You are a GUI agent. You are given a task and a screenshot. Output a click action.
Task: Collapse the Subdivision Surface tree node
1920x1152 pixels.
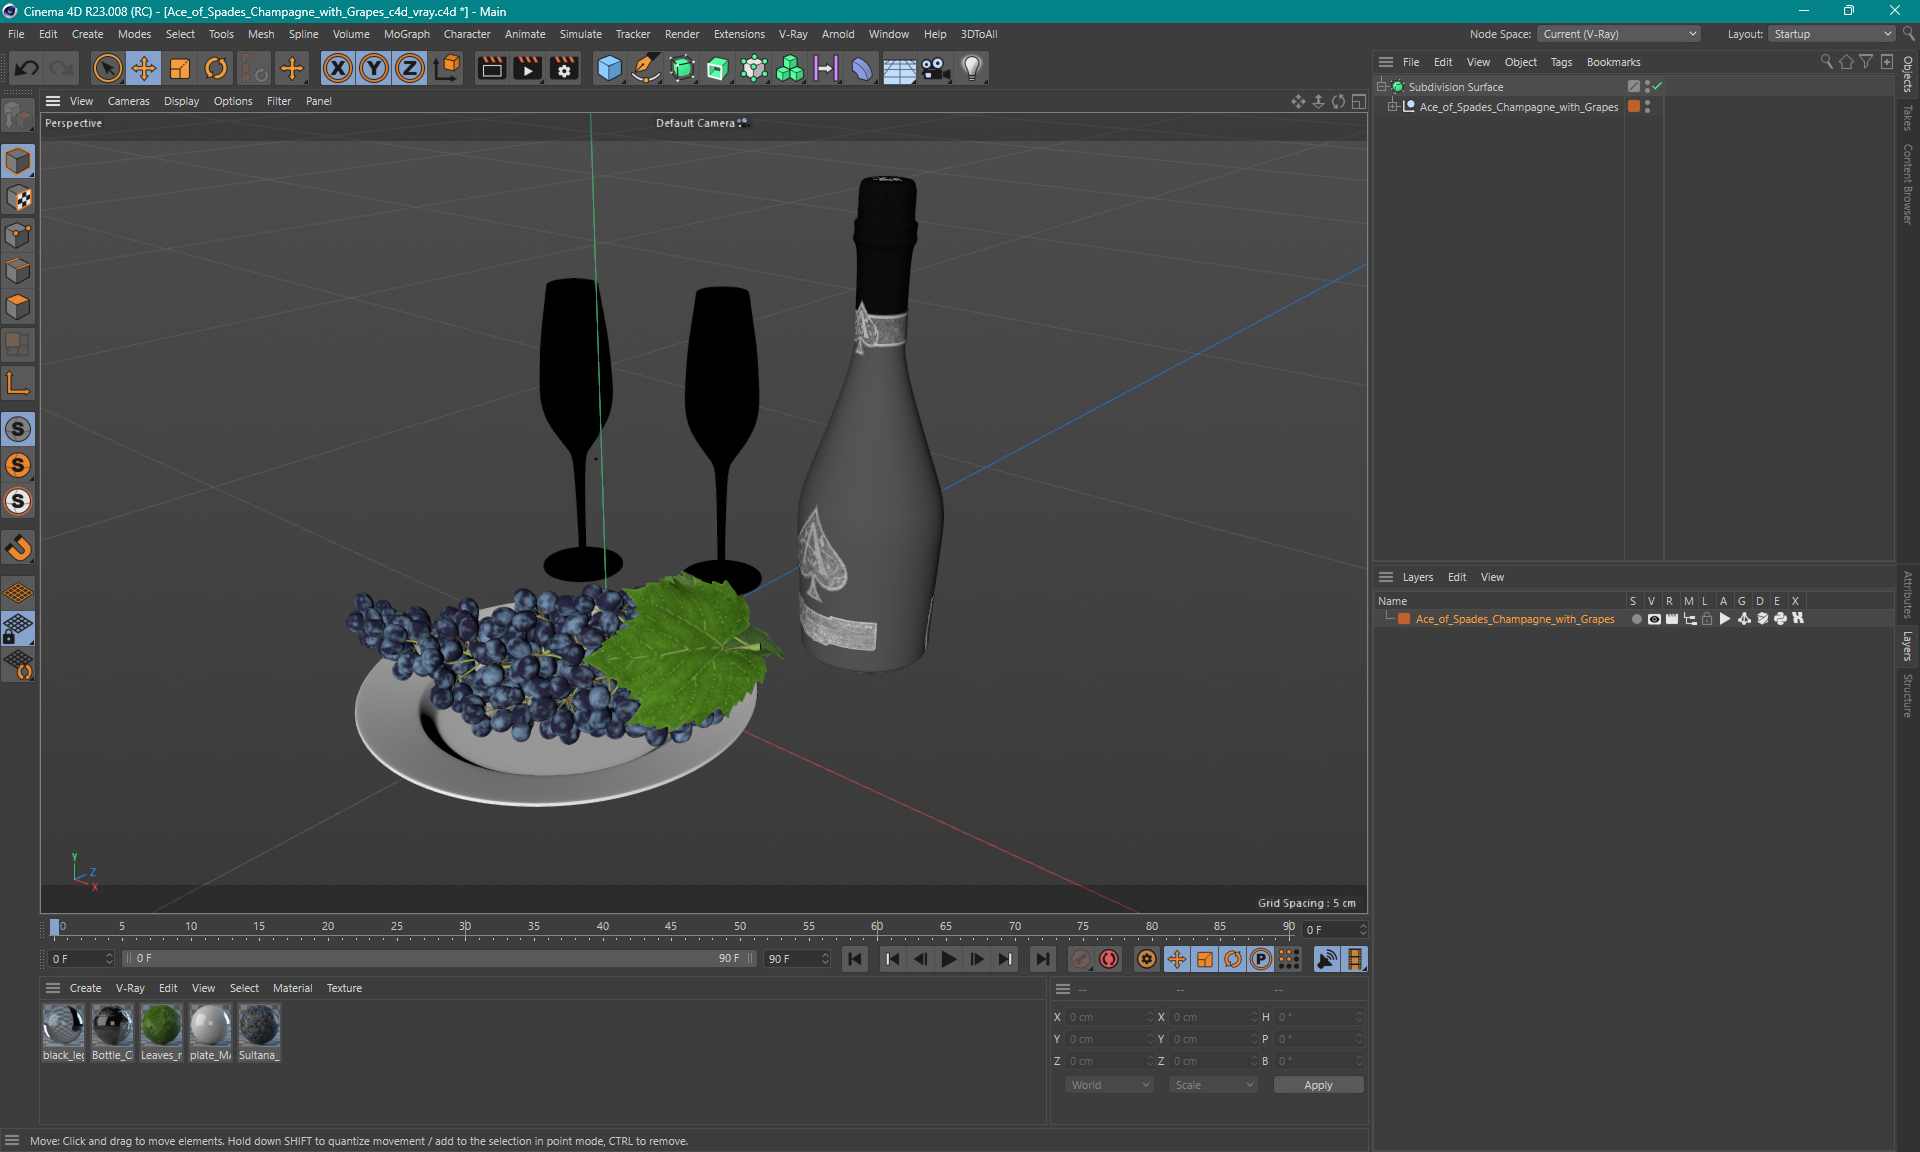point(1382,87)
